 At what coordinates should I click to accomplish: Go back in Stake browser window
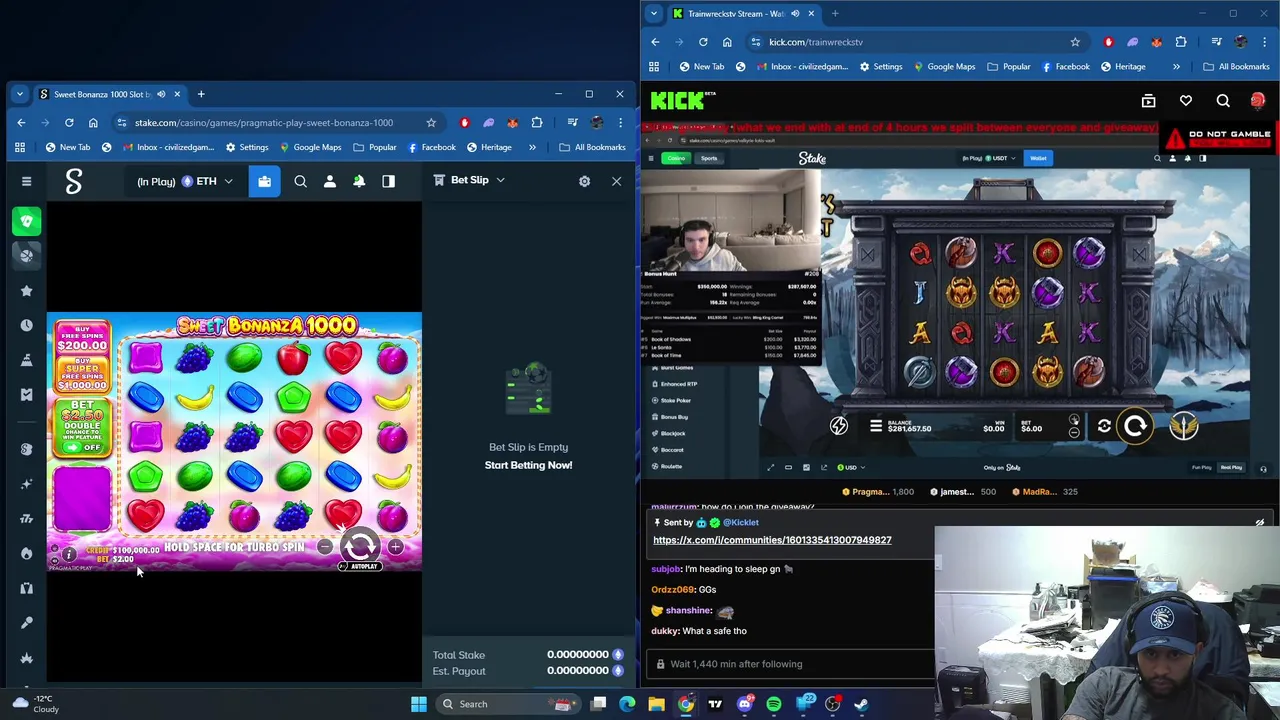tap(21, 122)
